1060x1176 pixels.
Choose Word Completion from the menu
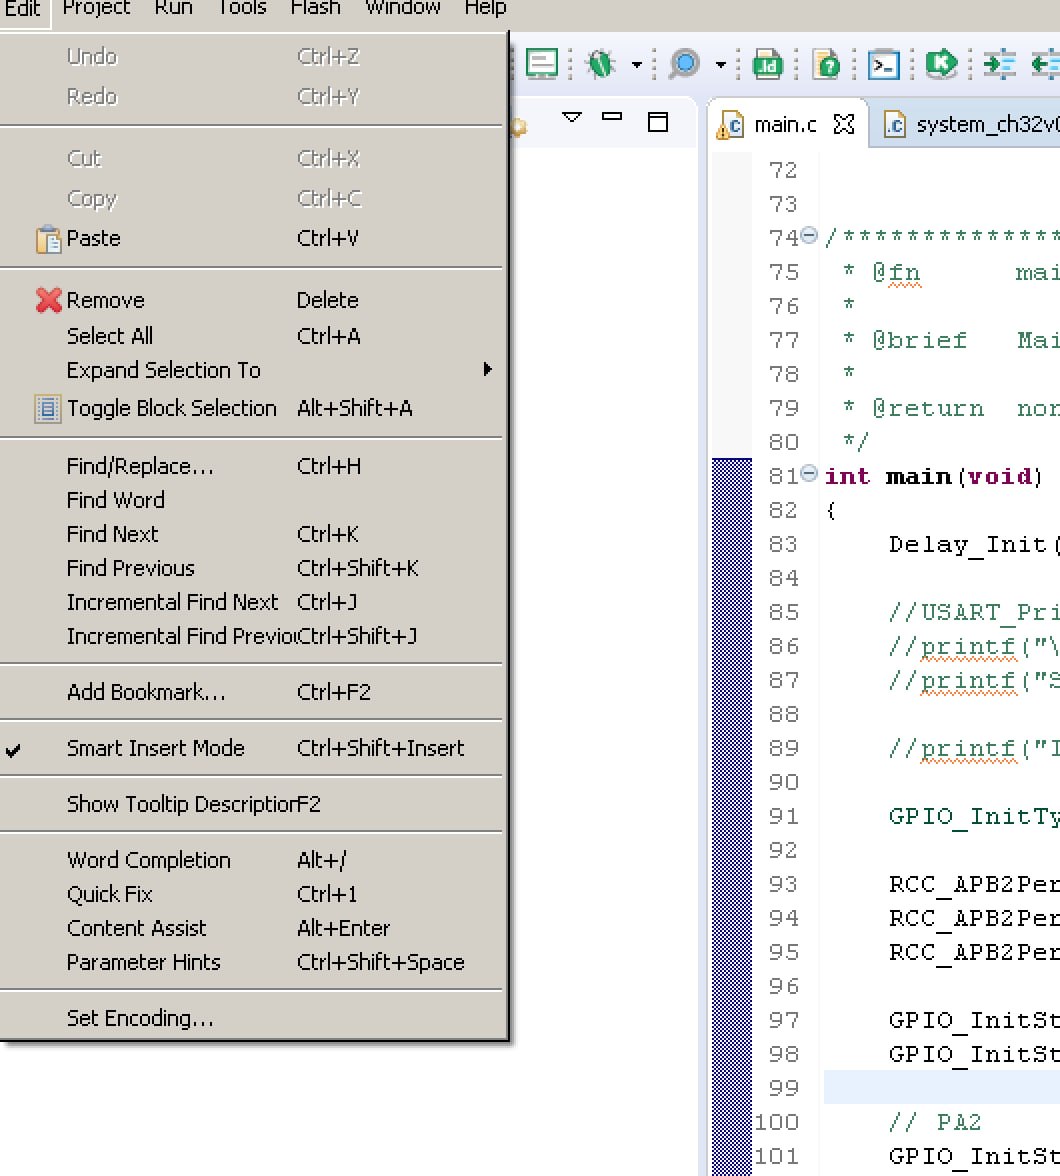[x=251, y=860]
